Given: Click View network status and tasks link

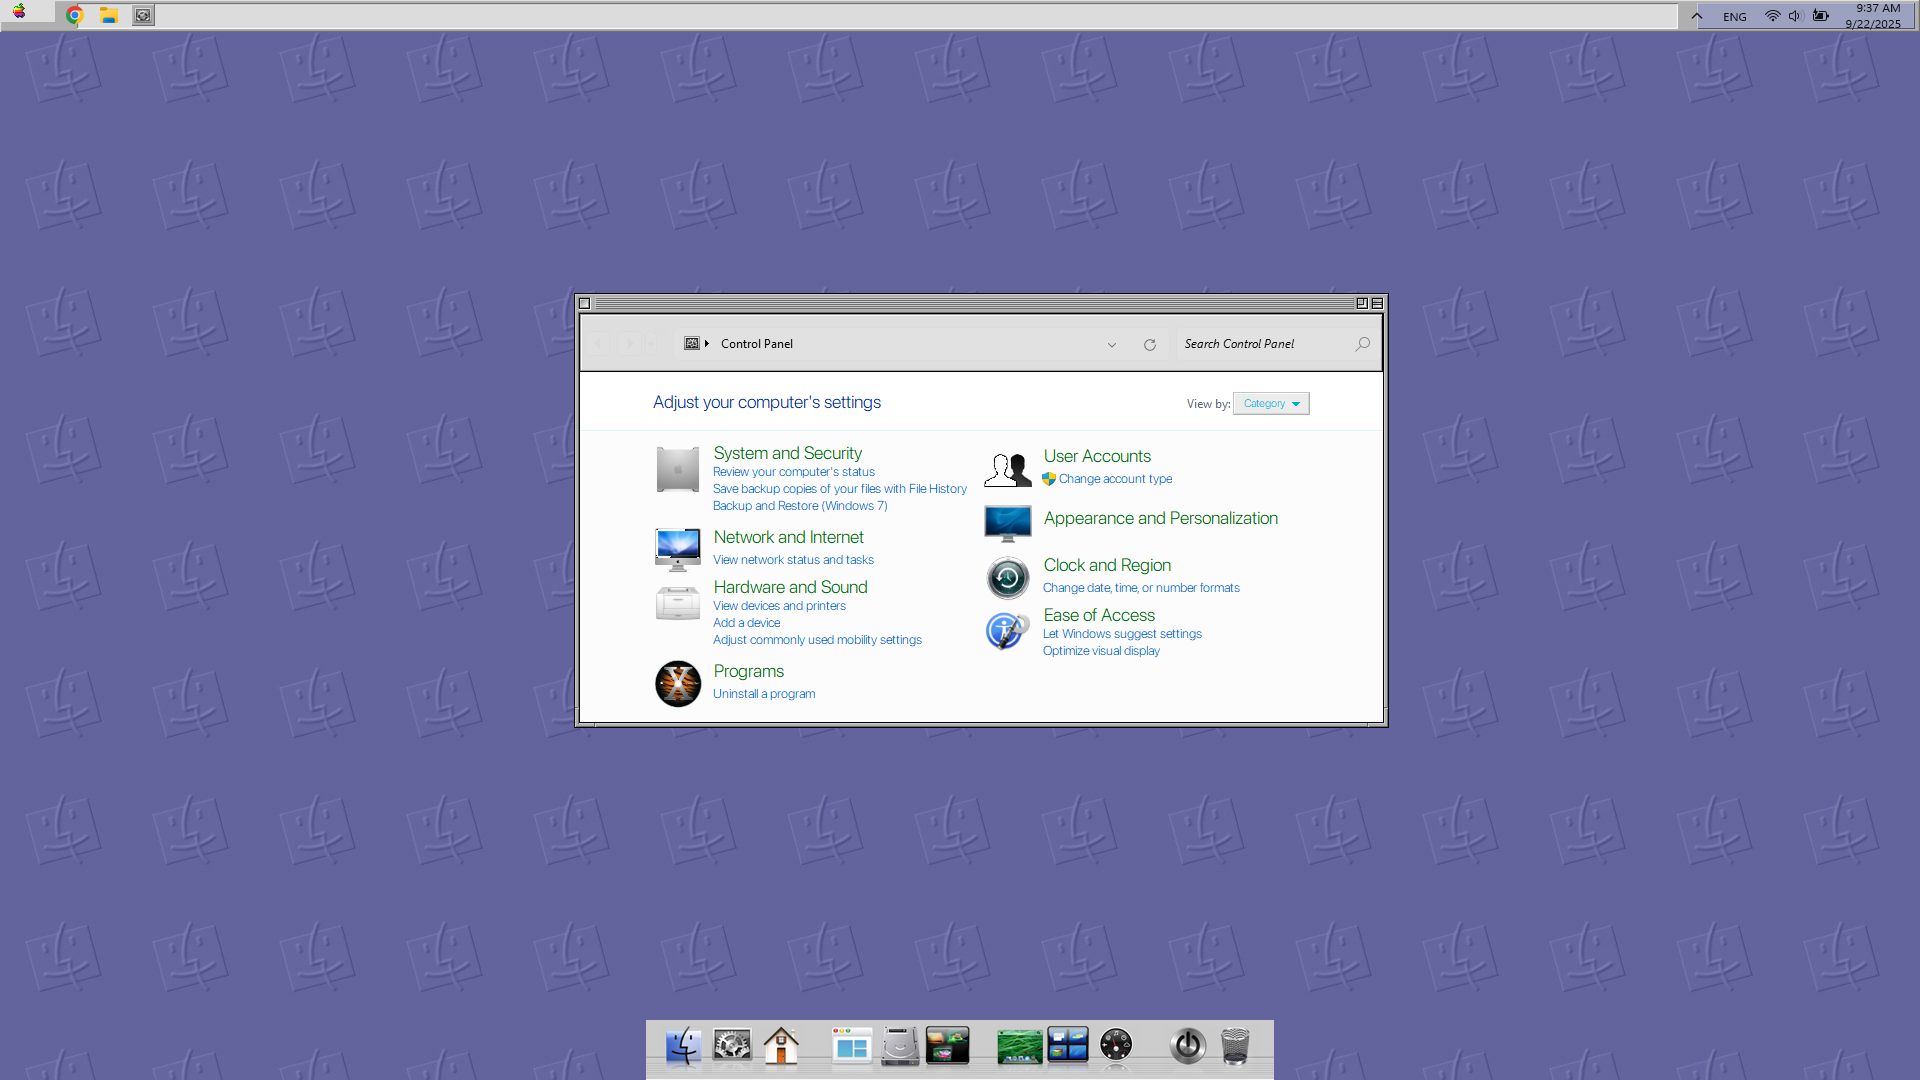Looking at the screenshot, I should pyautogui.click(x=793, y=560).
